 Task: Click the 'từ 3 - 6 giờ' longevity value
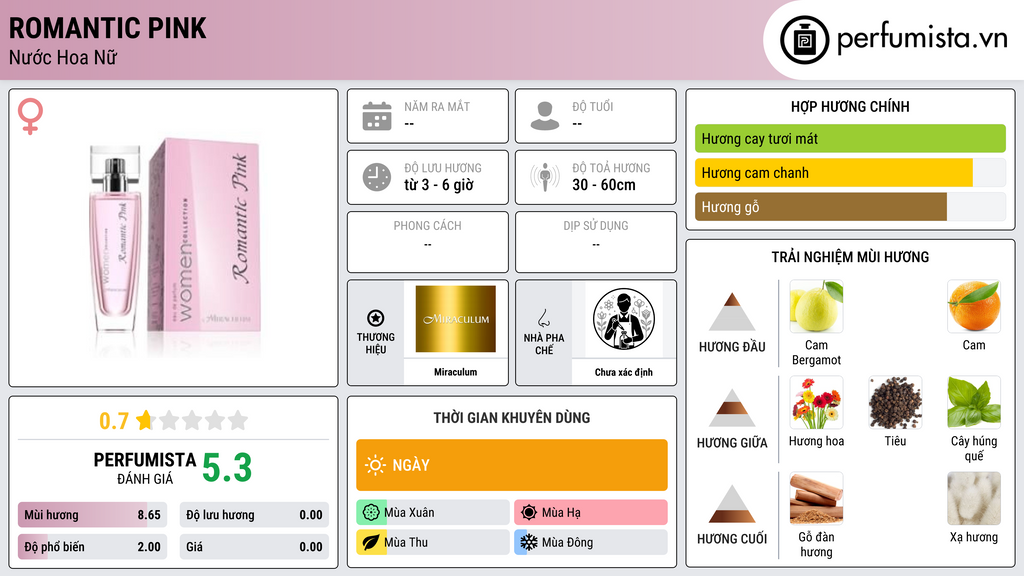click(439, 185)
